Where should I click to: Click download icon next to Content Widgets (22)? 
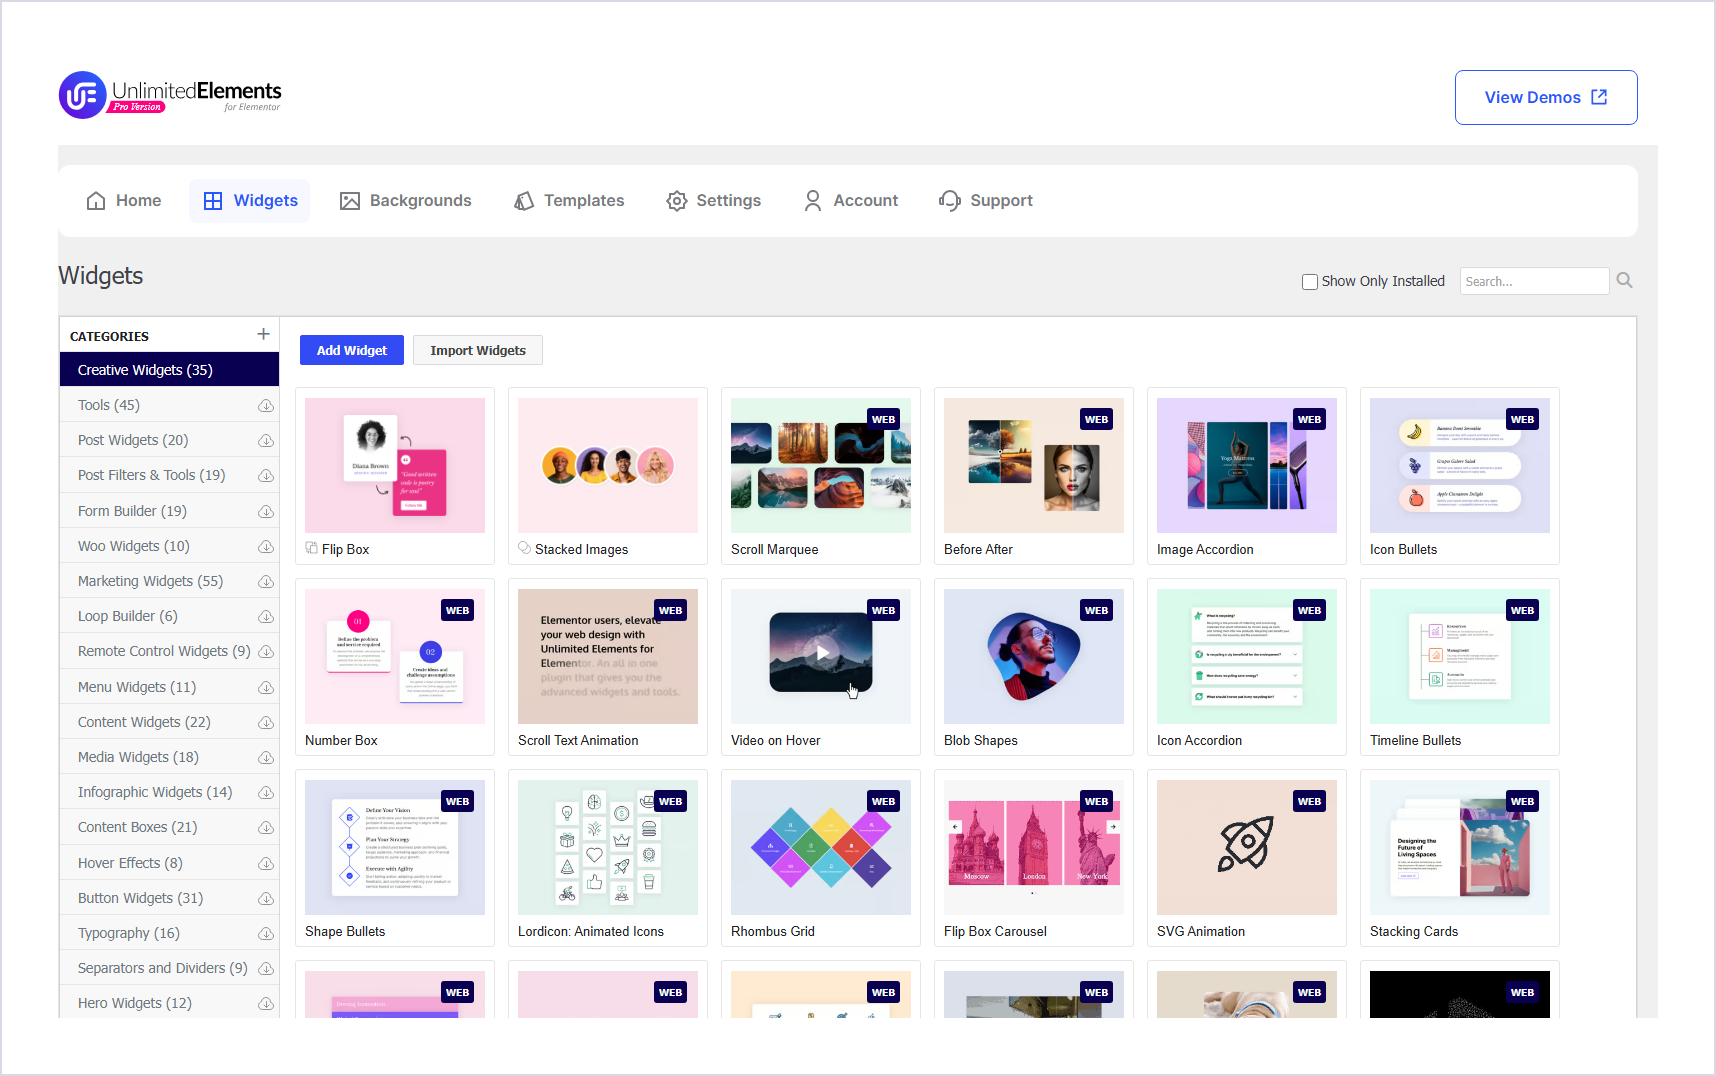click(266, 723)
